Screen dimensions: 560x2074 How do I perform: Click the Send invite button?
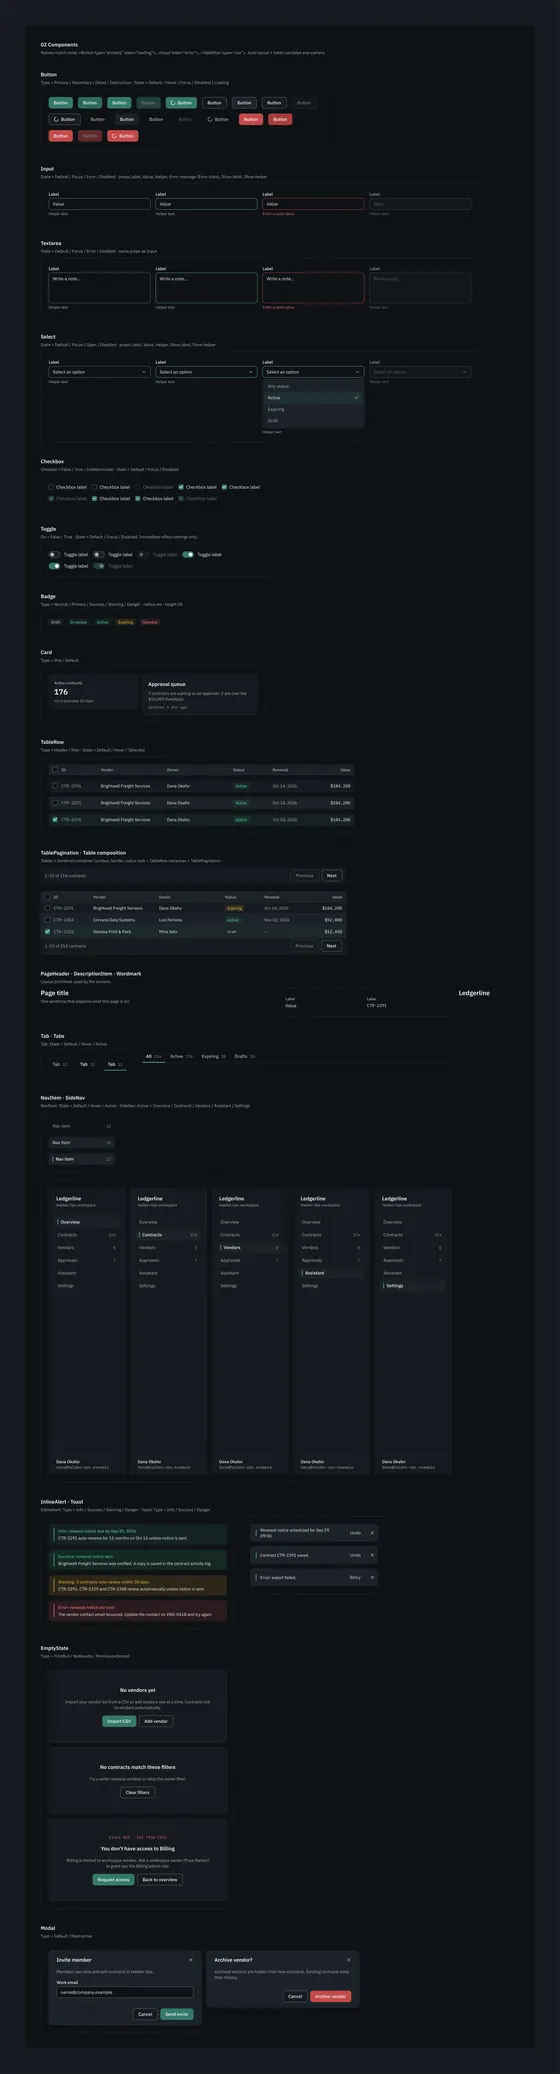click(177, 2014)
